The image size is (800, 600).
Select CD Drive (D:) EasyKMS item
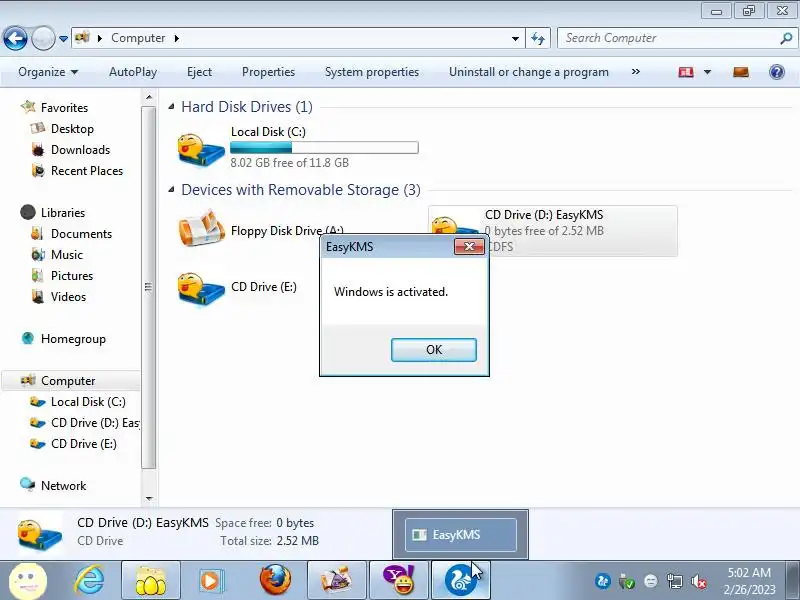click(x=553, y=231)
